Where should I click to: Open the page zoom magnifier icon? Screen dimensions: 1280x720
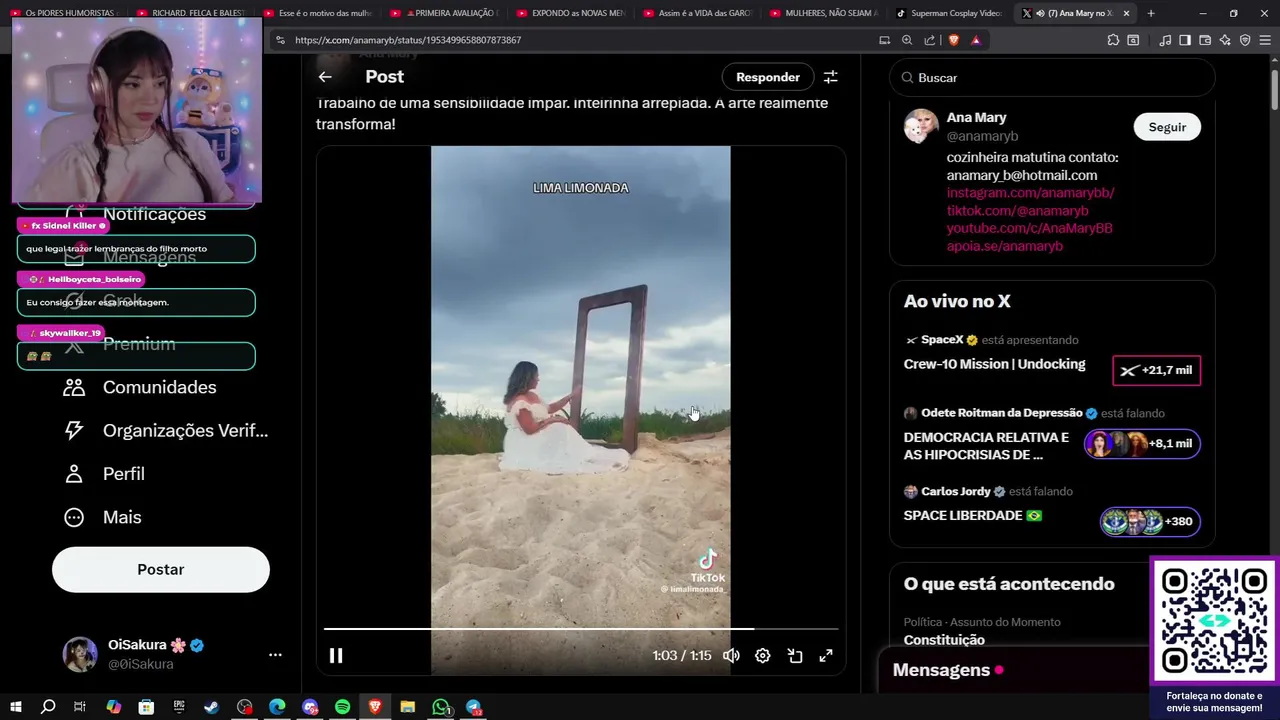pos(907,40)
